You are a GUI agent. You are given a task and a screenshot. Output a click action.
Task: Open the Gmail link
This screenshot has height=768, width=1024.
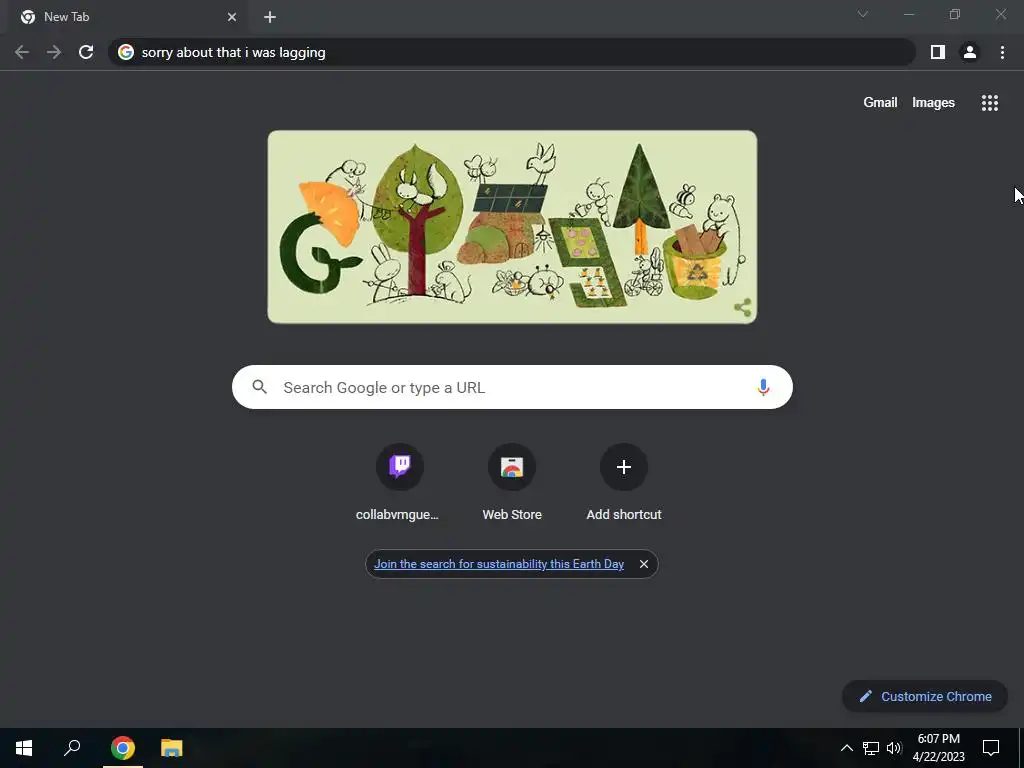pyautogui.click(x=880, y=103)
